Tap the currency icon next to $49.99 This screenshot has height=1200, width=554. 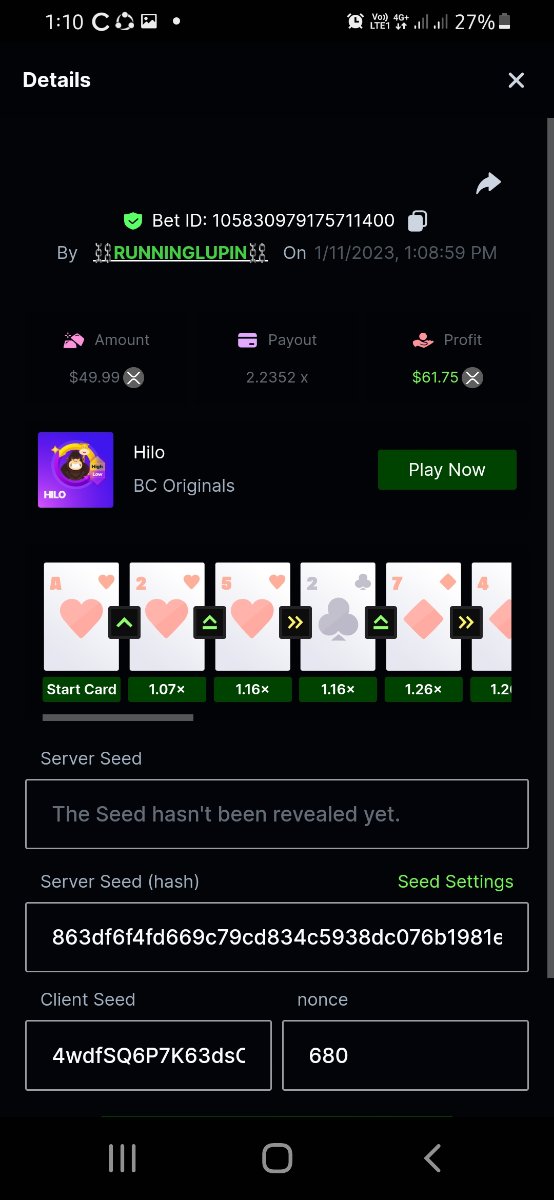coord(133,377)
